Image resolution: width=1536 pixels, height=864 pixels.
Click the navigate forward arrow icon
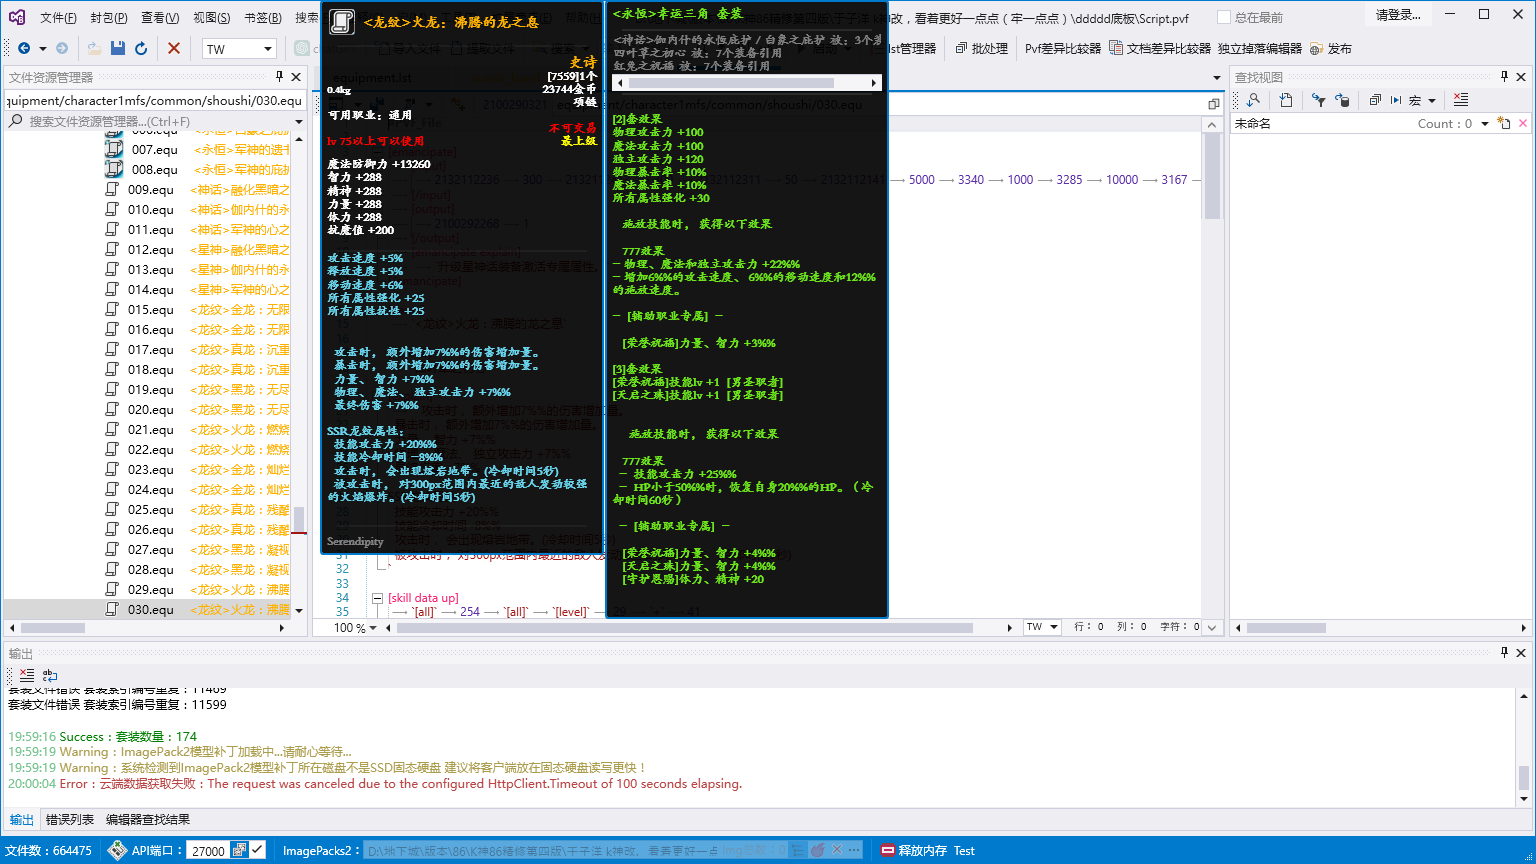click(62, 48)
